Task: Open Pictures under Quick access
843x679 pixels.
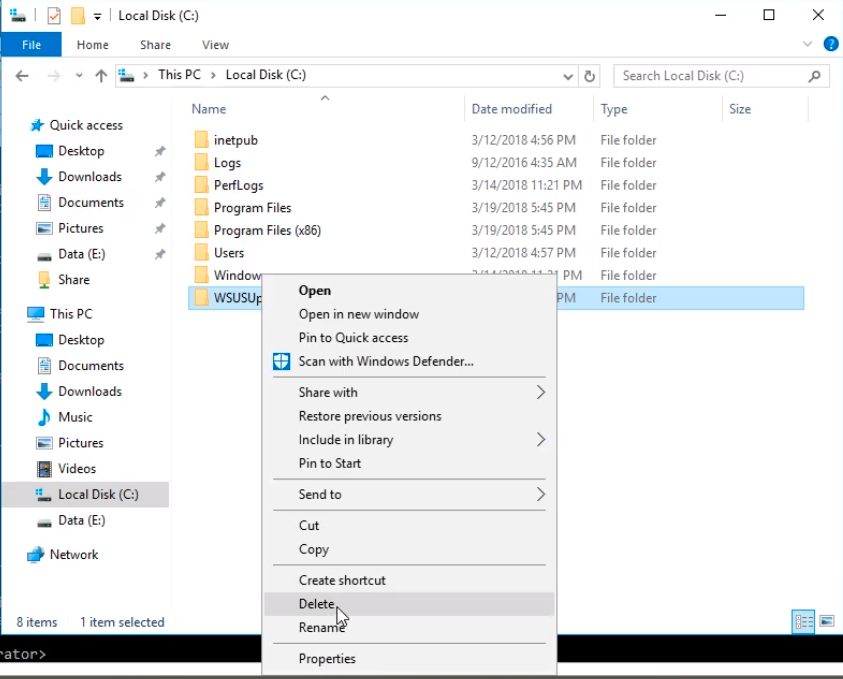Action: tap(80, 228)
